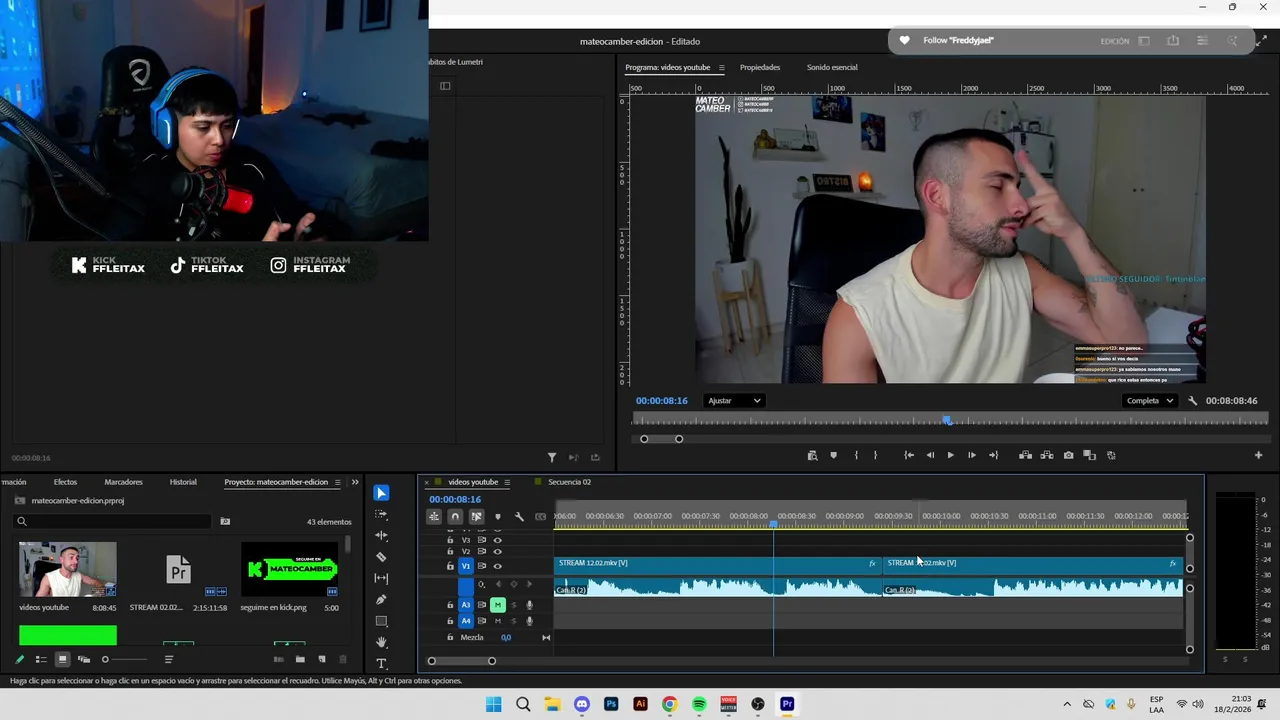Screen dimensions: 1280x720
Task: Toggle linked selection in timeline
Action: click(x=476, y=517)
